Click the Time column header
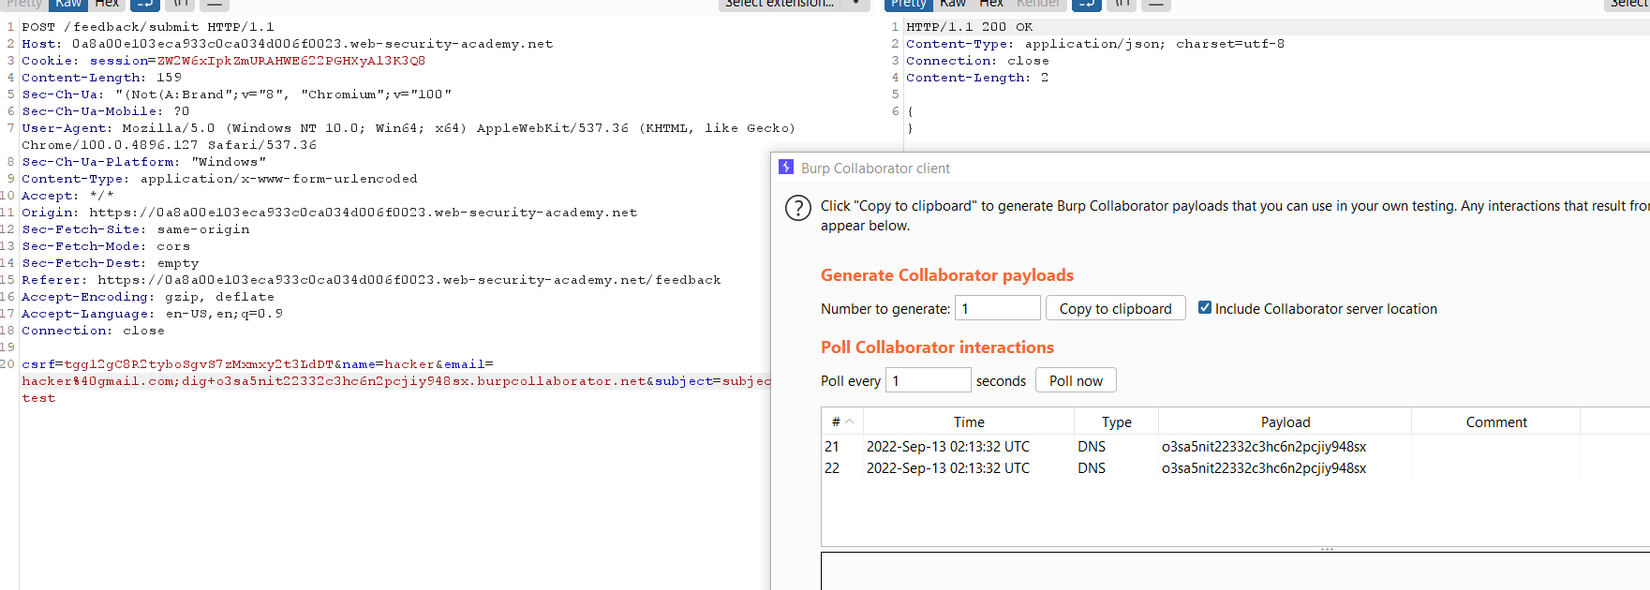 [968, 422]
